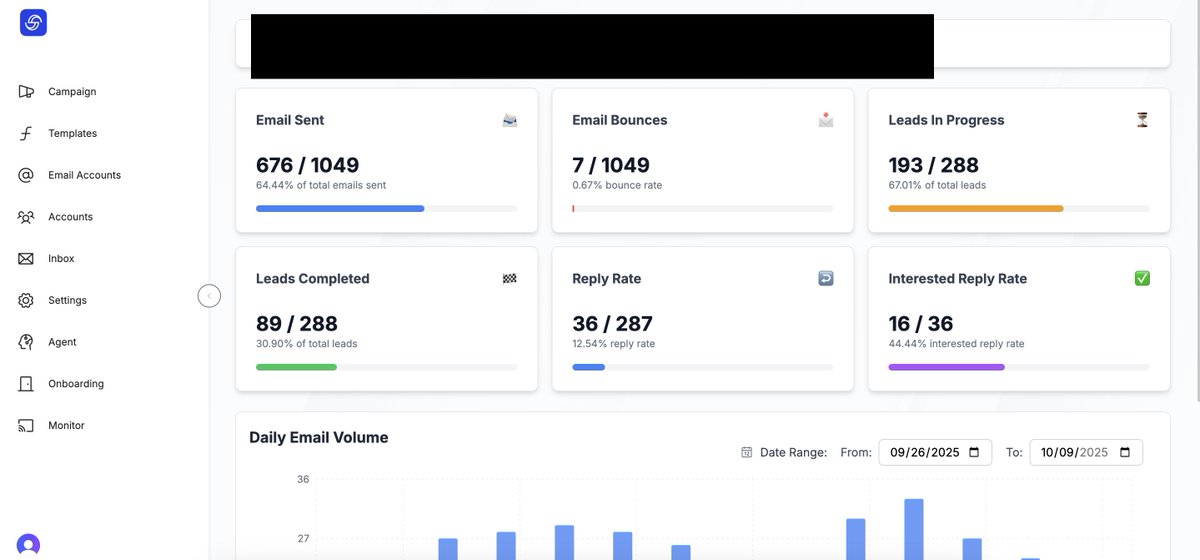Click the Interested Reply Rate checkmark icon
Viewport: 1200px width, 560px height.
tap(1142, 279)
